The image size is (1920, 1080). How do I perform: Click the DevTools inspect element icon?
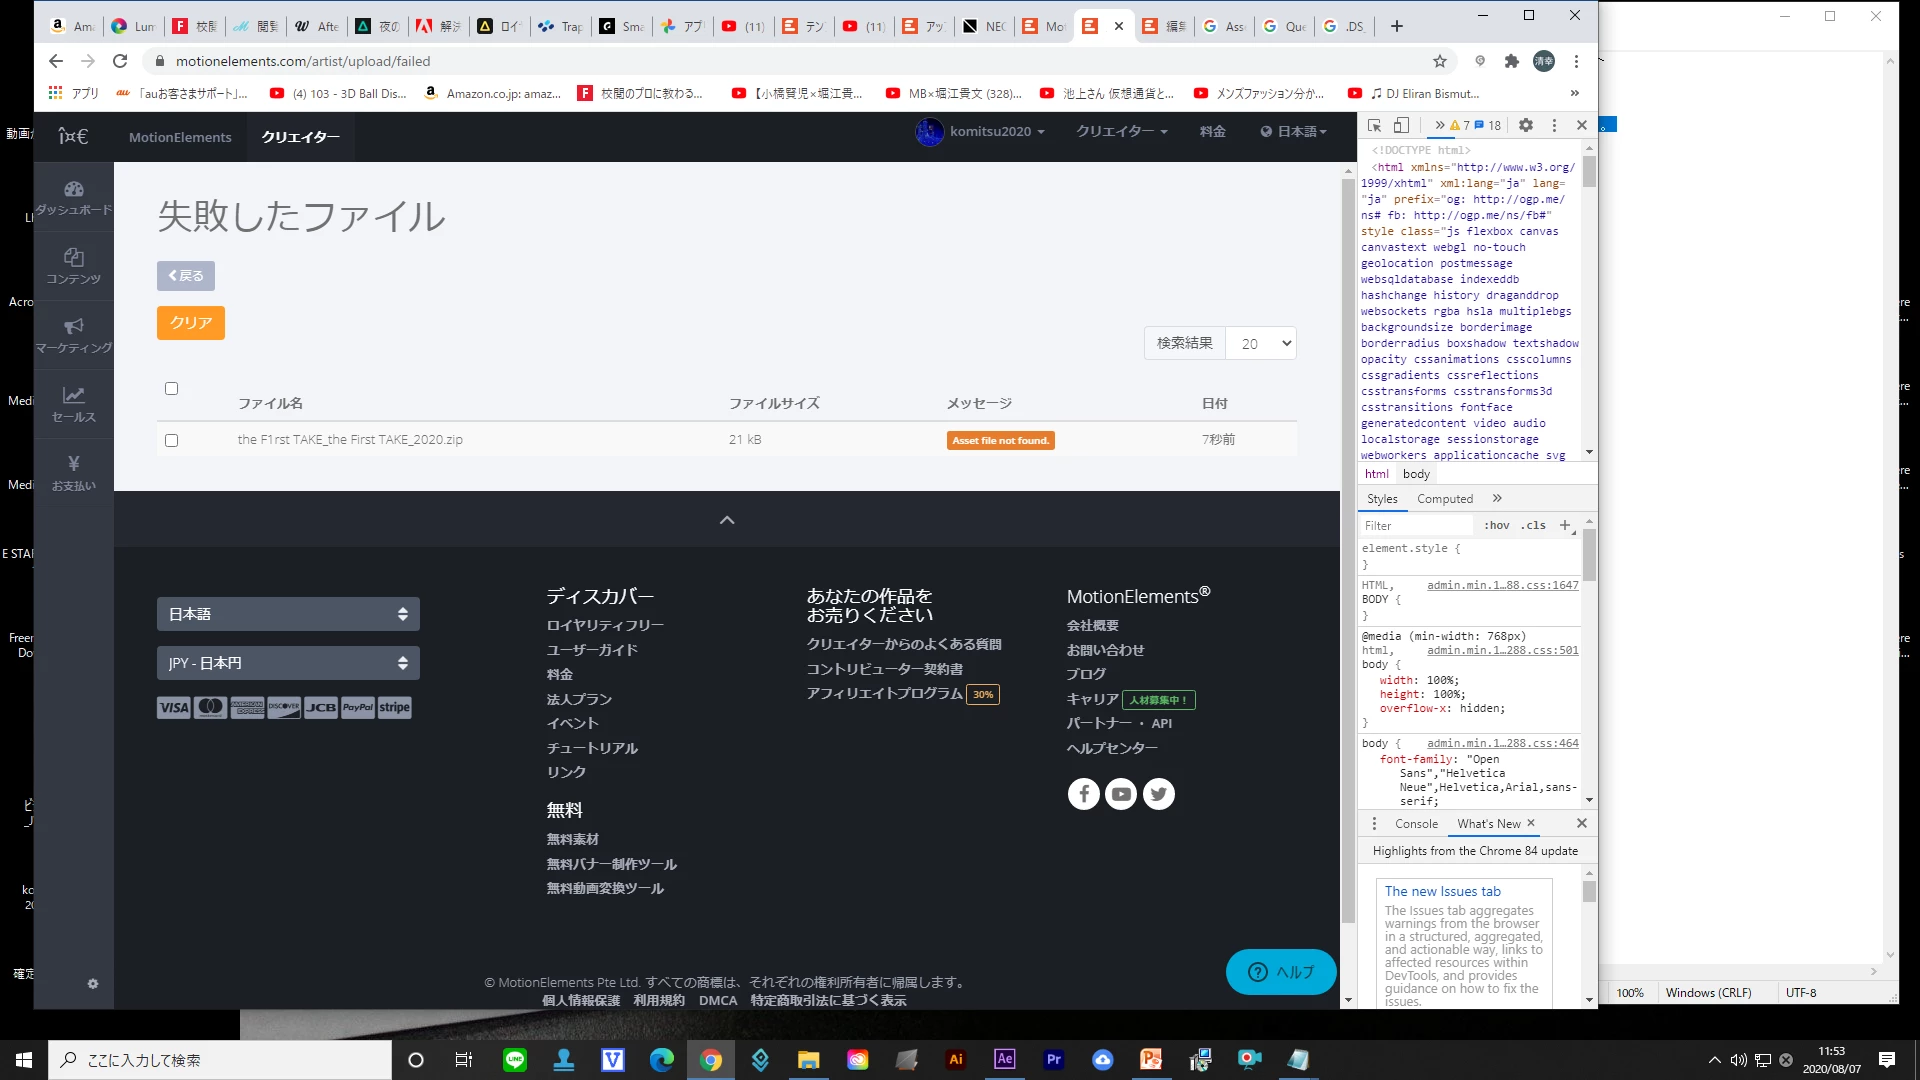(x=1374, y=125)
